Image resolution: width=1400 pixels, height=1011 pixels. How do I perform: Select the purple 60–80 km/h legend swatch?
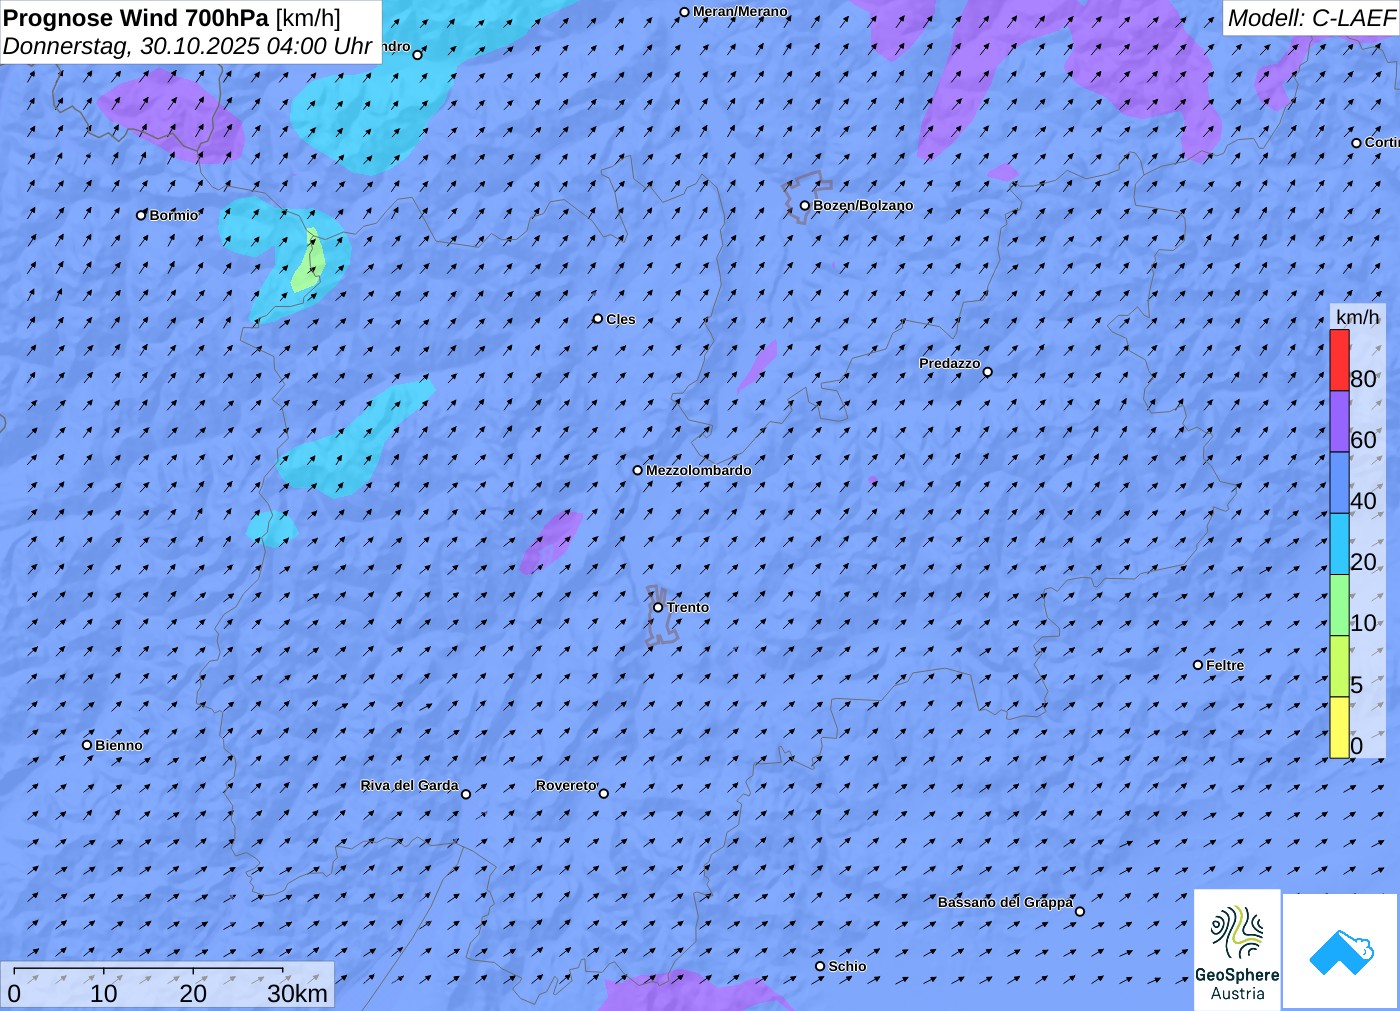pos(1339,421)
